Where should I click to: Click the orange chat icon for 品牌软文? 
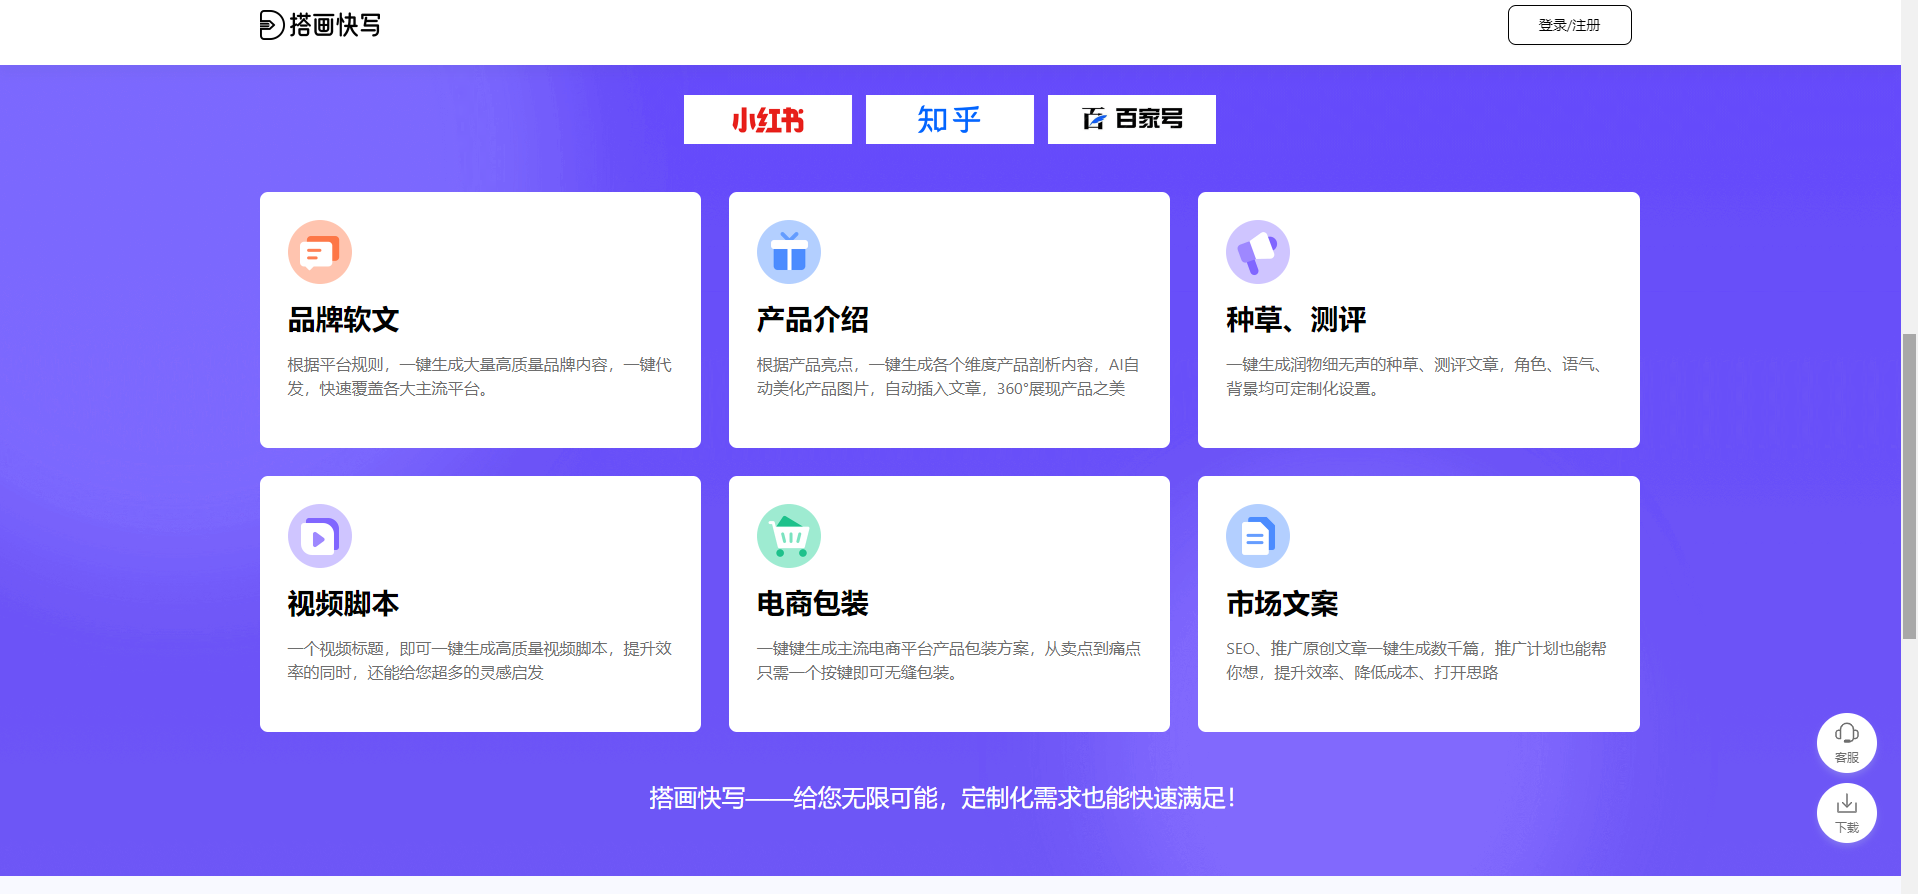[320, 252]
